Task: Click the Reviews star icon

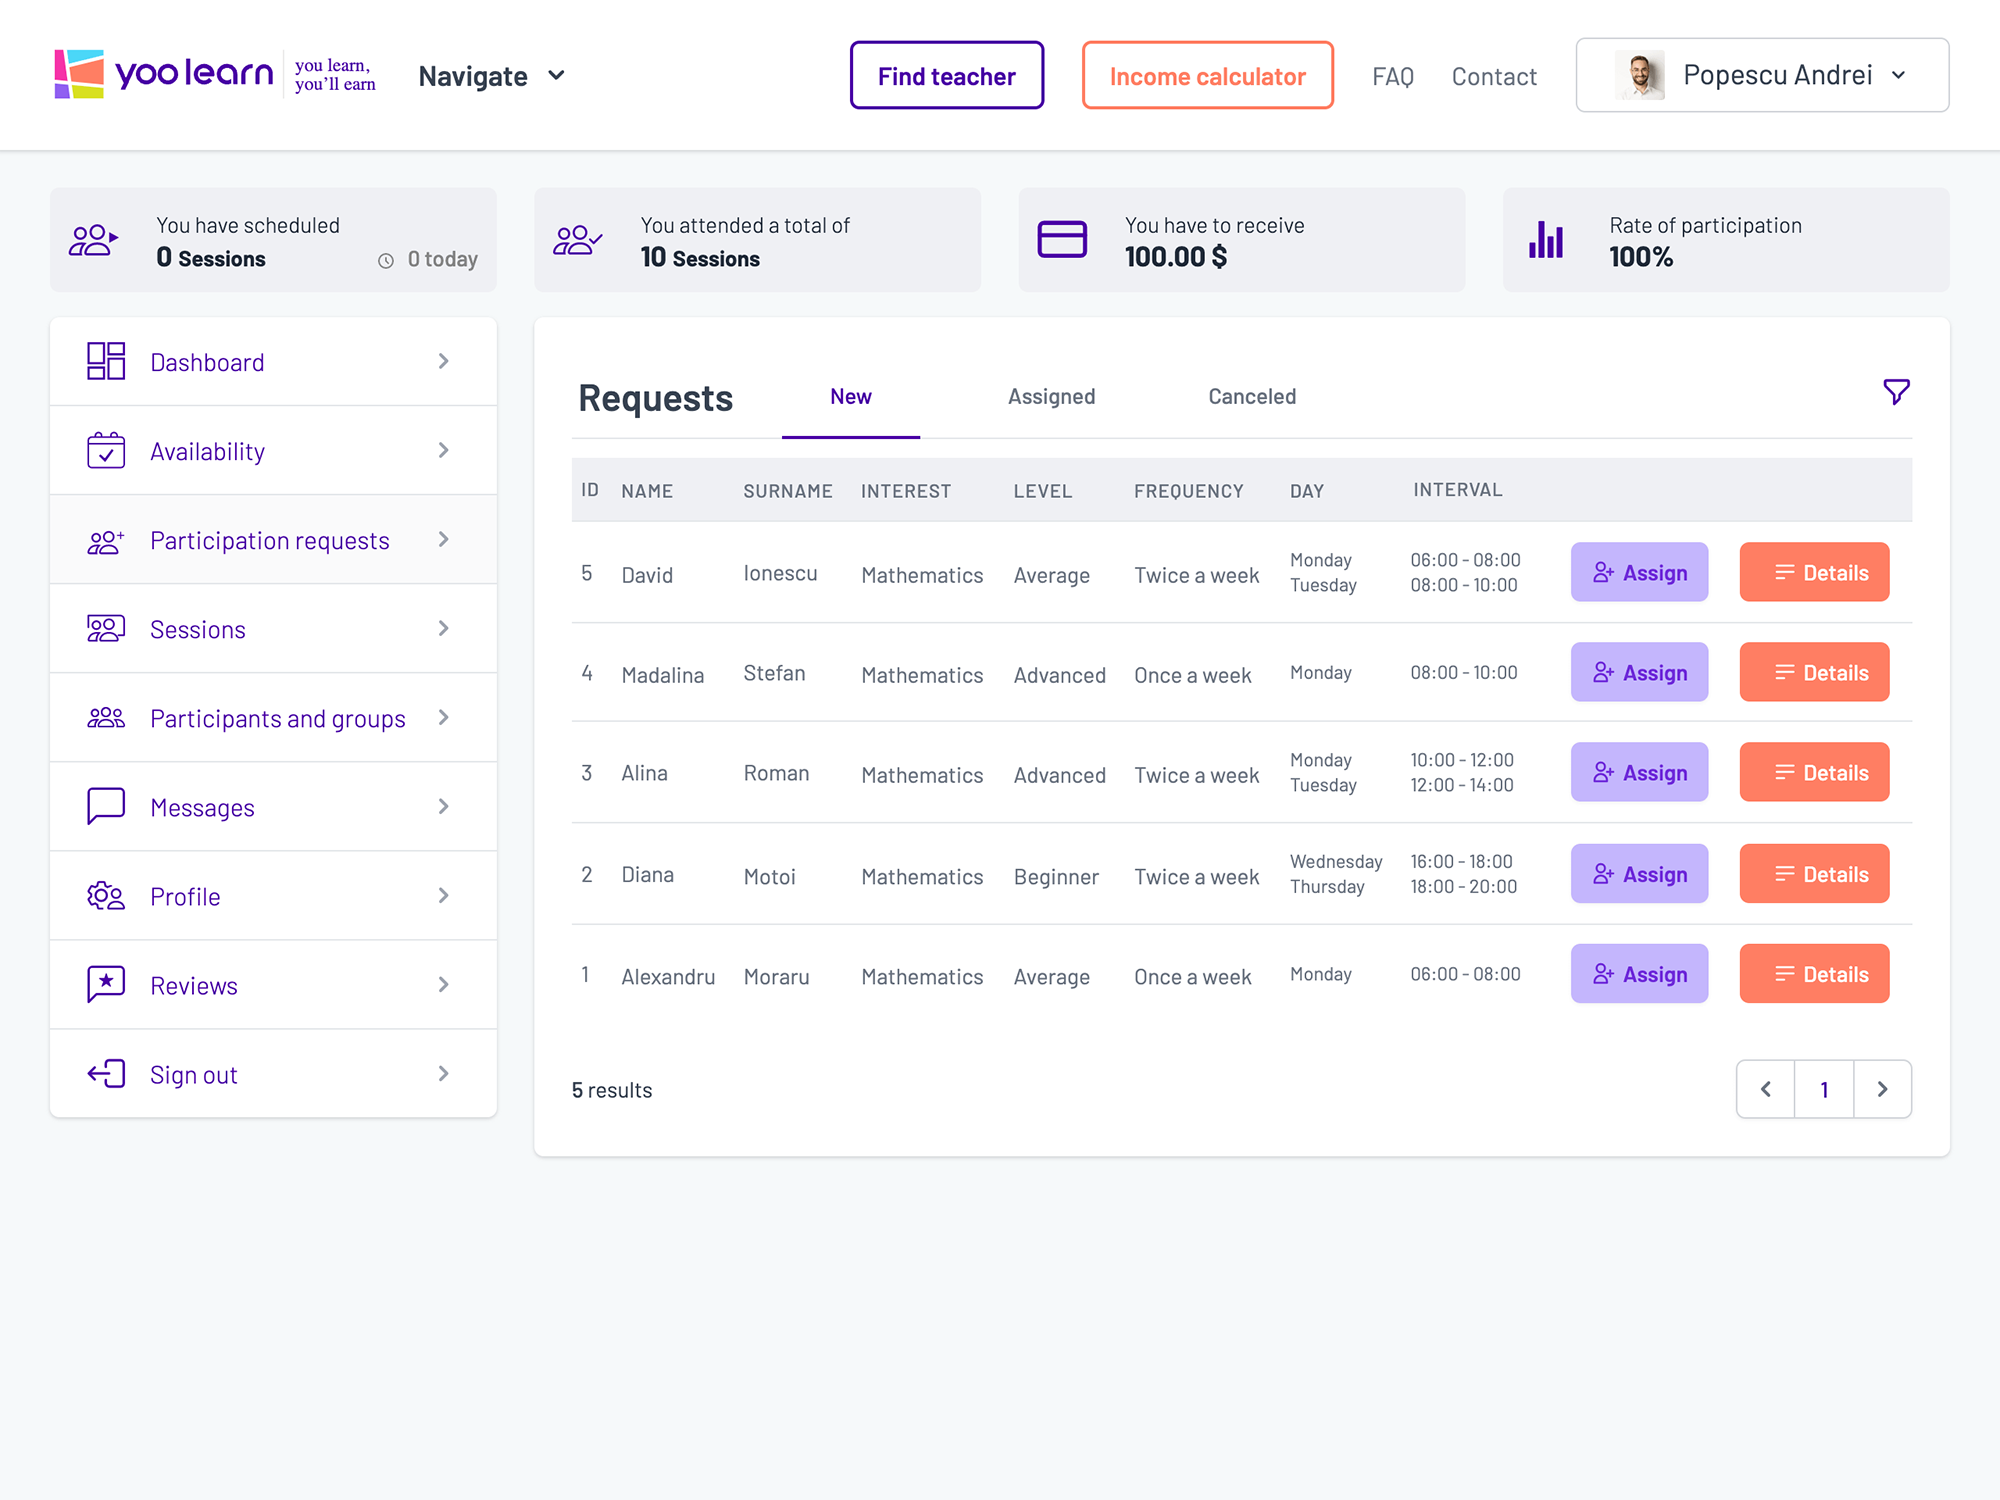Action: click(106, 984)
